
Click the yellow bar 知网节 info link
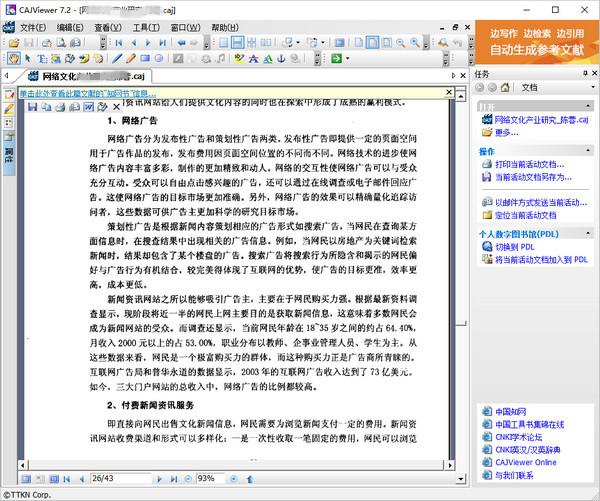88,93
